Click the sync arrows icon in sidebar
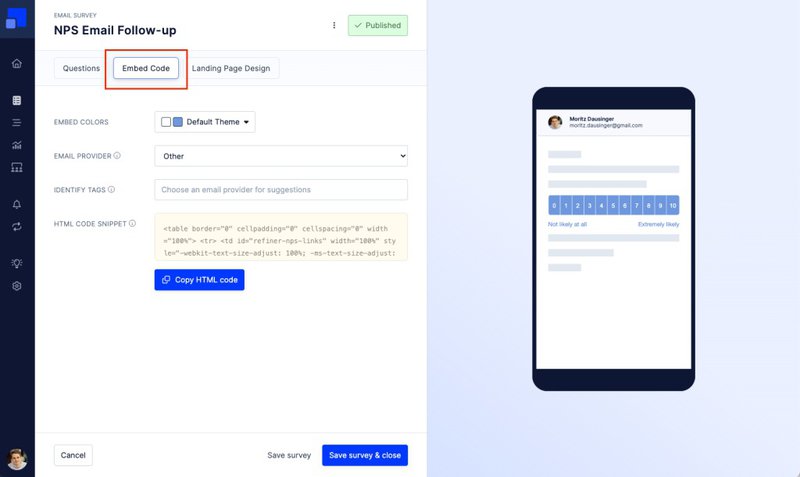The image size is (800, 477). pyautogui.click(x=16, y=227)
